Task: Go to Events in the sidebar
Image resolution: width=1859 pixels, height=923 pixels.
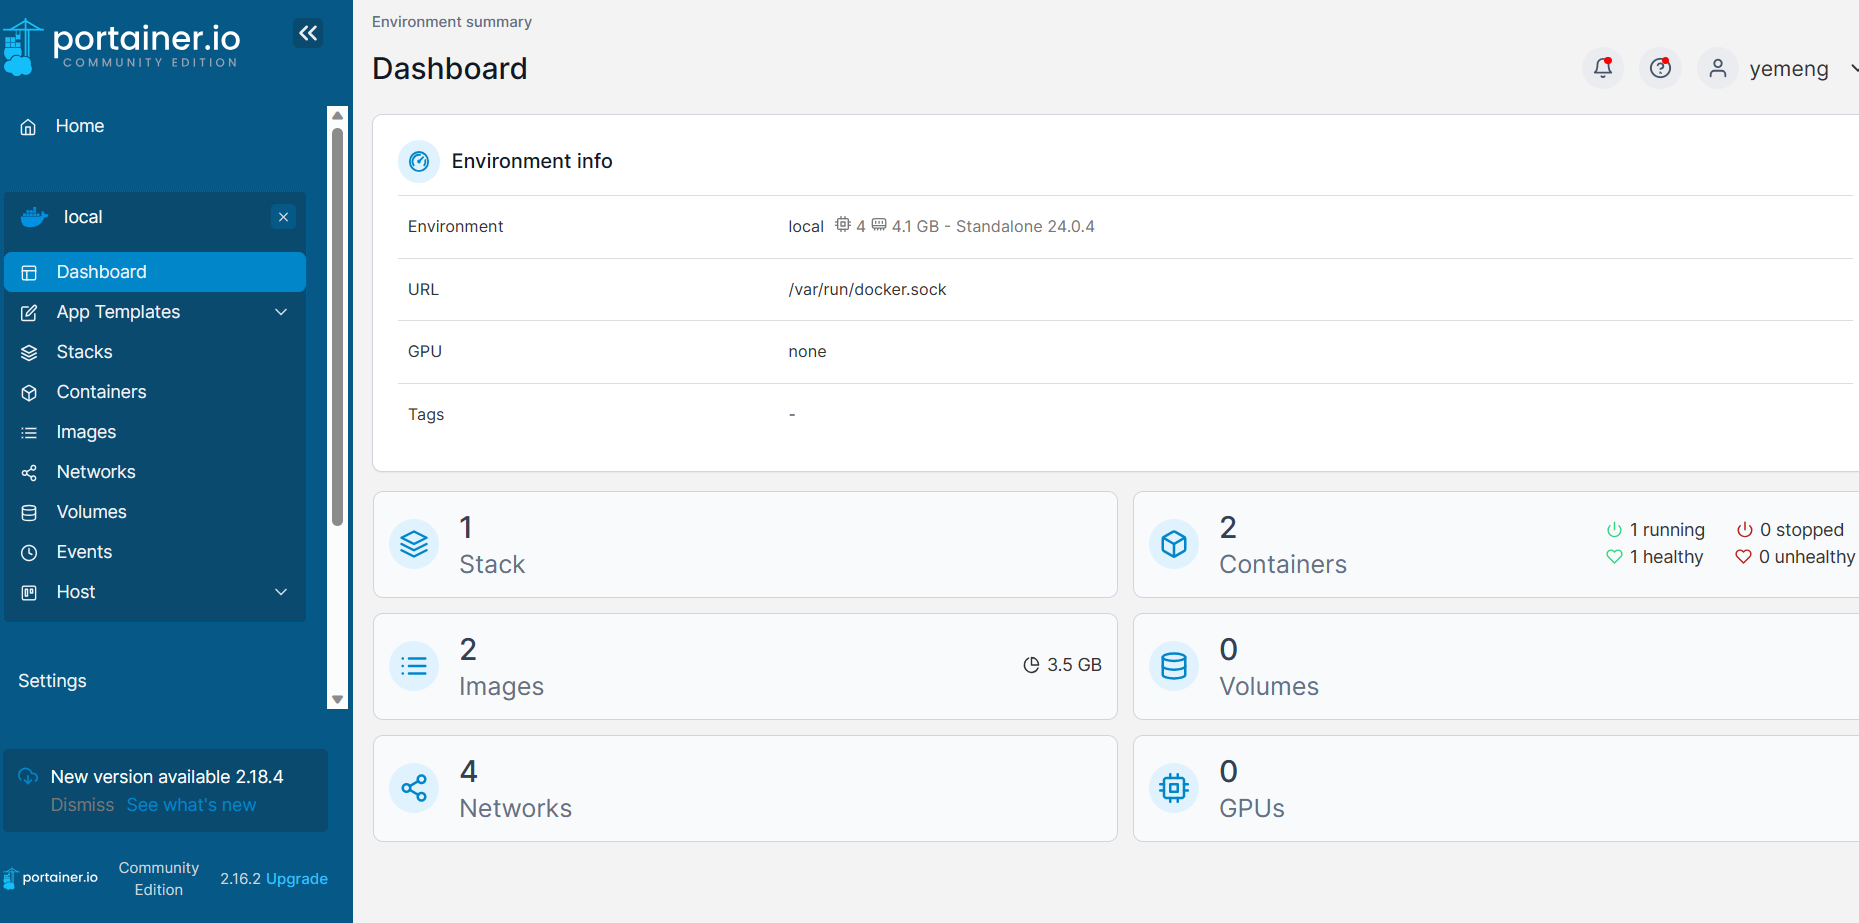Action: click(x=84, y=552)
